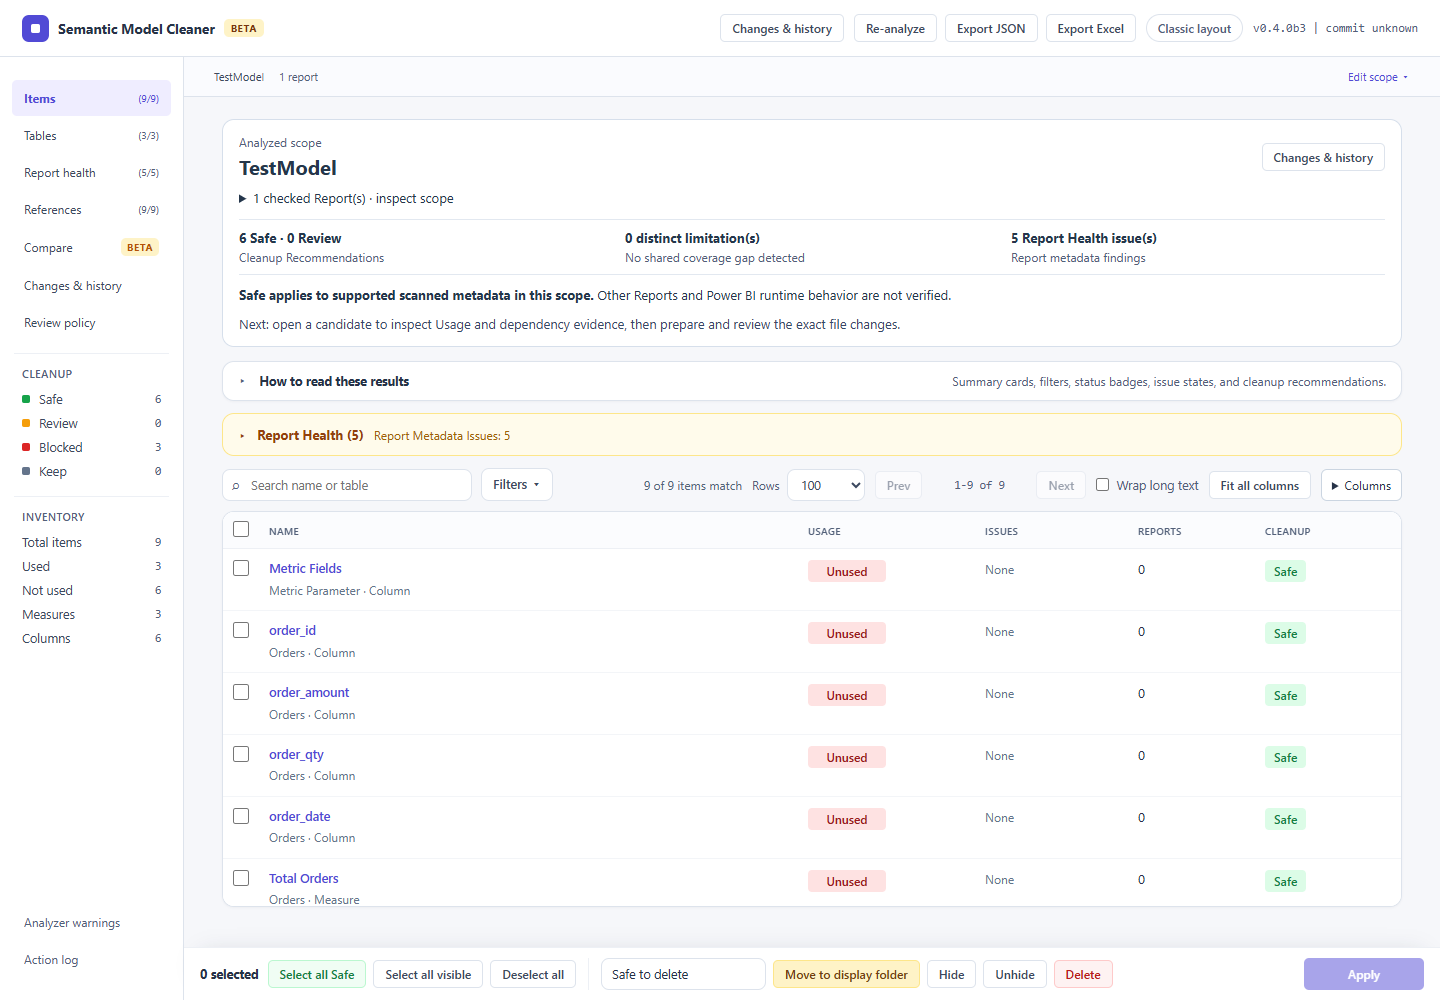Image resolution: width=1440 pixels, height=1000 pixels.
Task: Open Changes & history in sidebar
Action: point(91,286)
